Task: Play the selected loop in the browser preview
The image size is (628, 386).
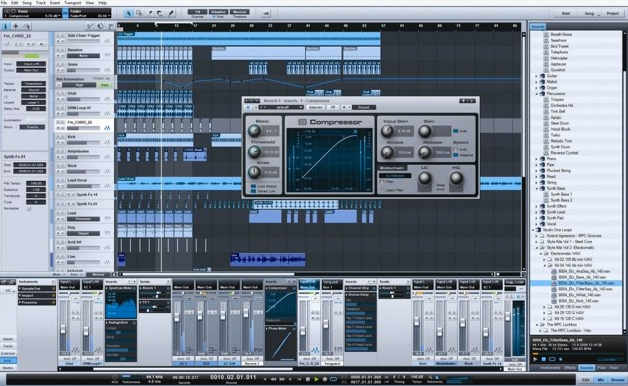Action: point(535,359)
